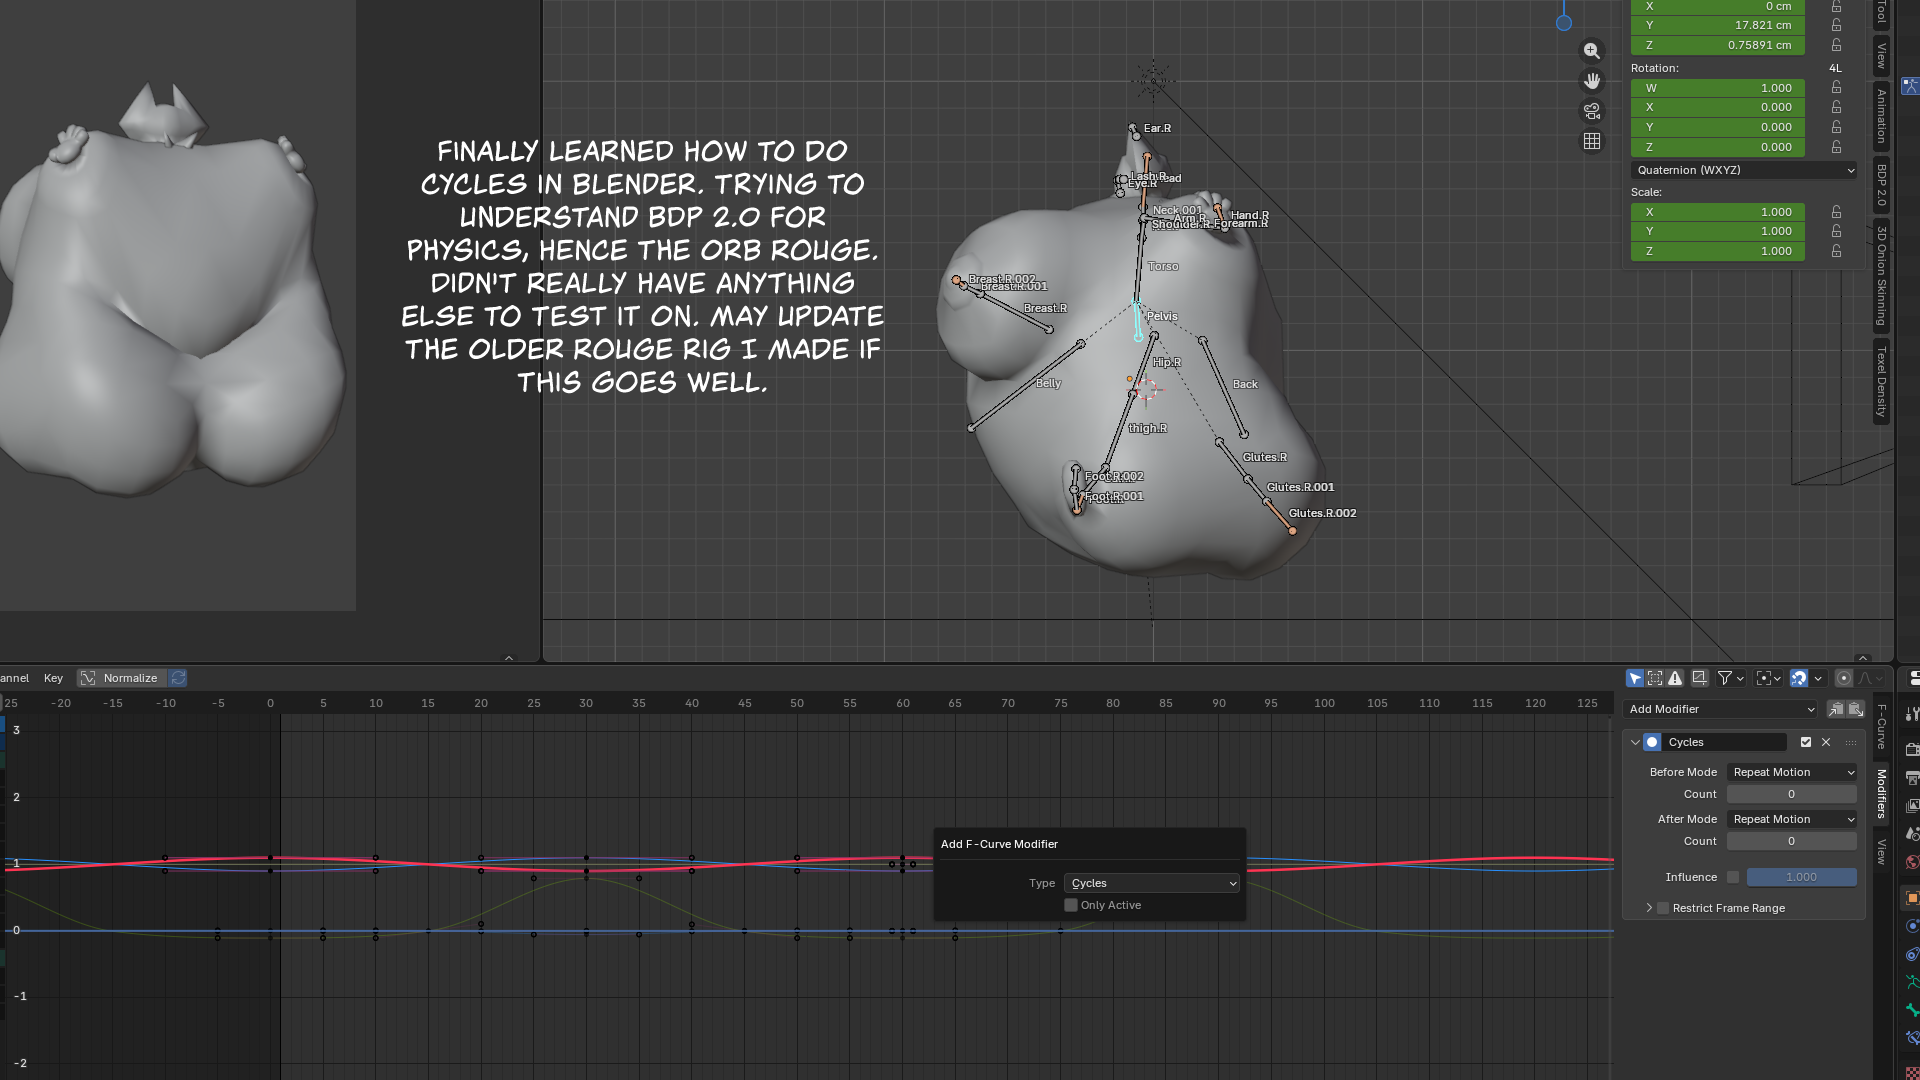Toggle lock on Location Y (17.821 cm)
Image resolution: width=1920 pixels, height=1080 pixels.
tap(1837, 25)
